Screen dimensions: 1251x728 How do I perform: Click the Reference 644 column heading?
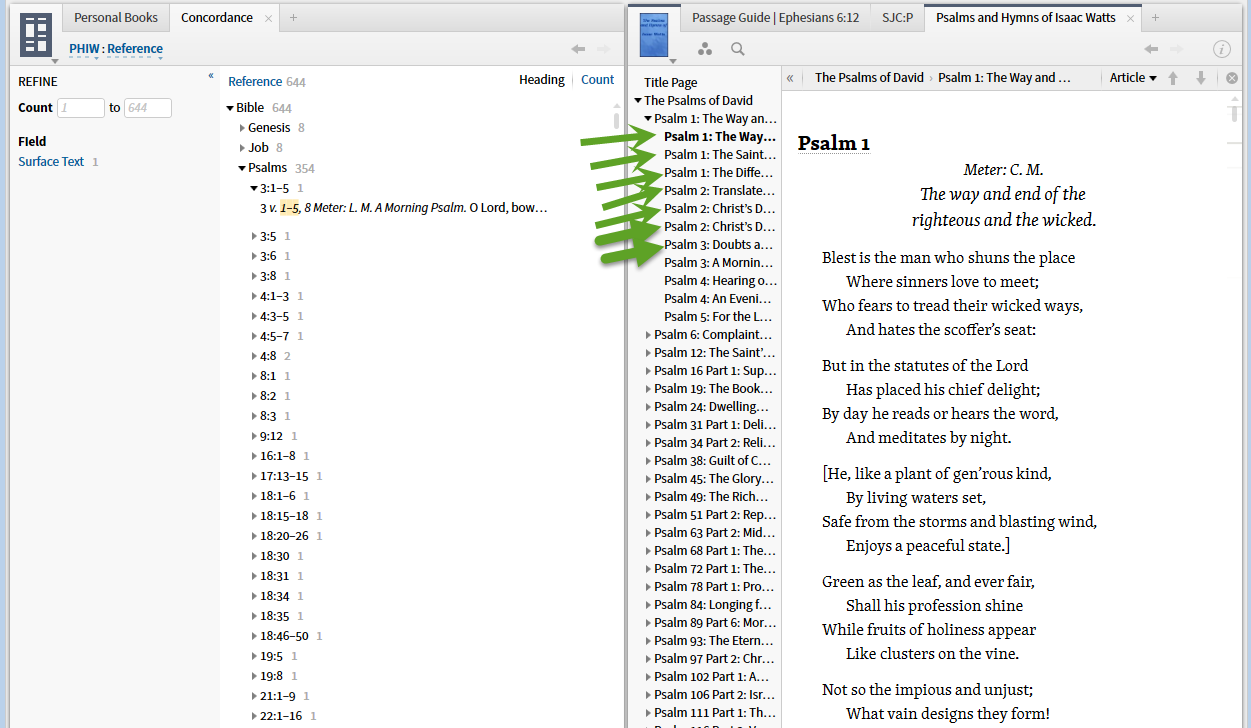click(x=267, y=81)
